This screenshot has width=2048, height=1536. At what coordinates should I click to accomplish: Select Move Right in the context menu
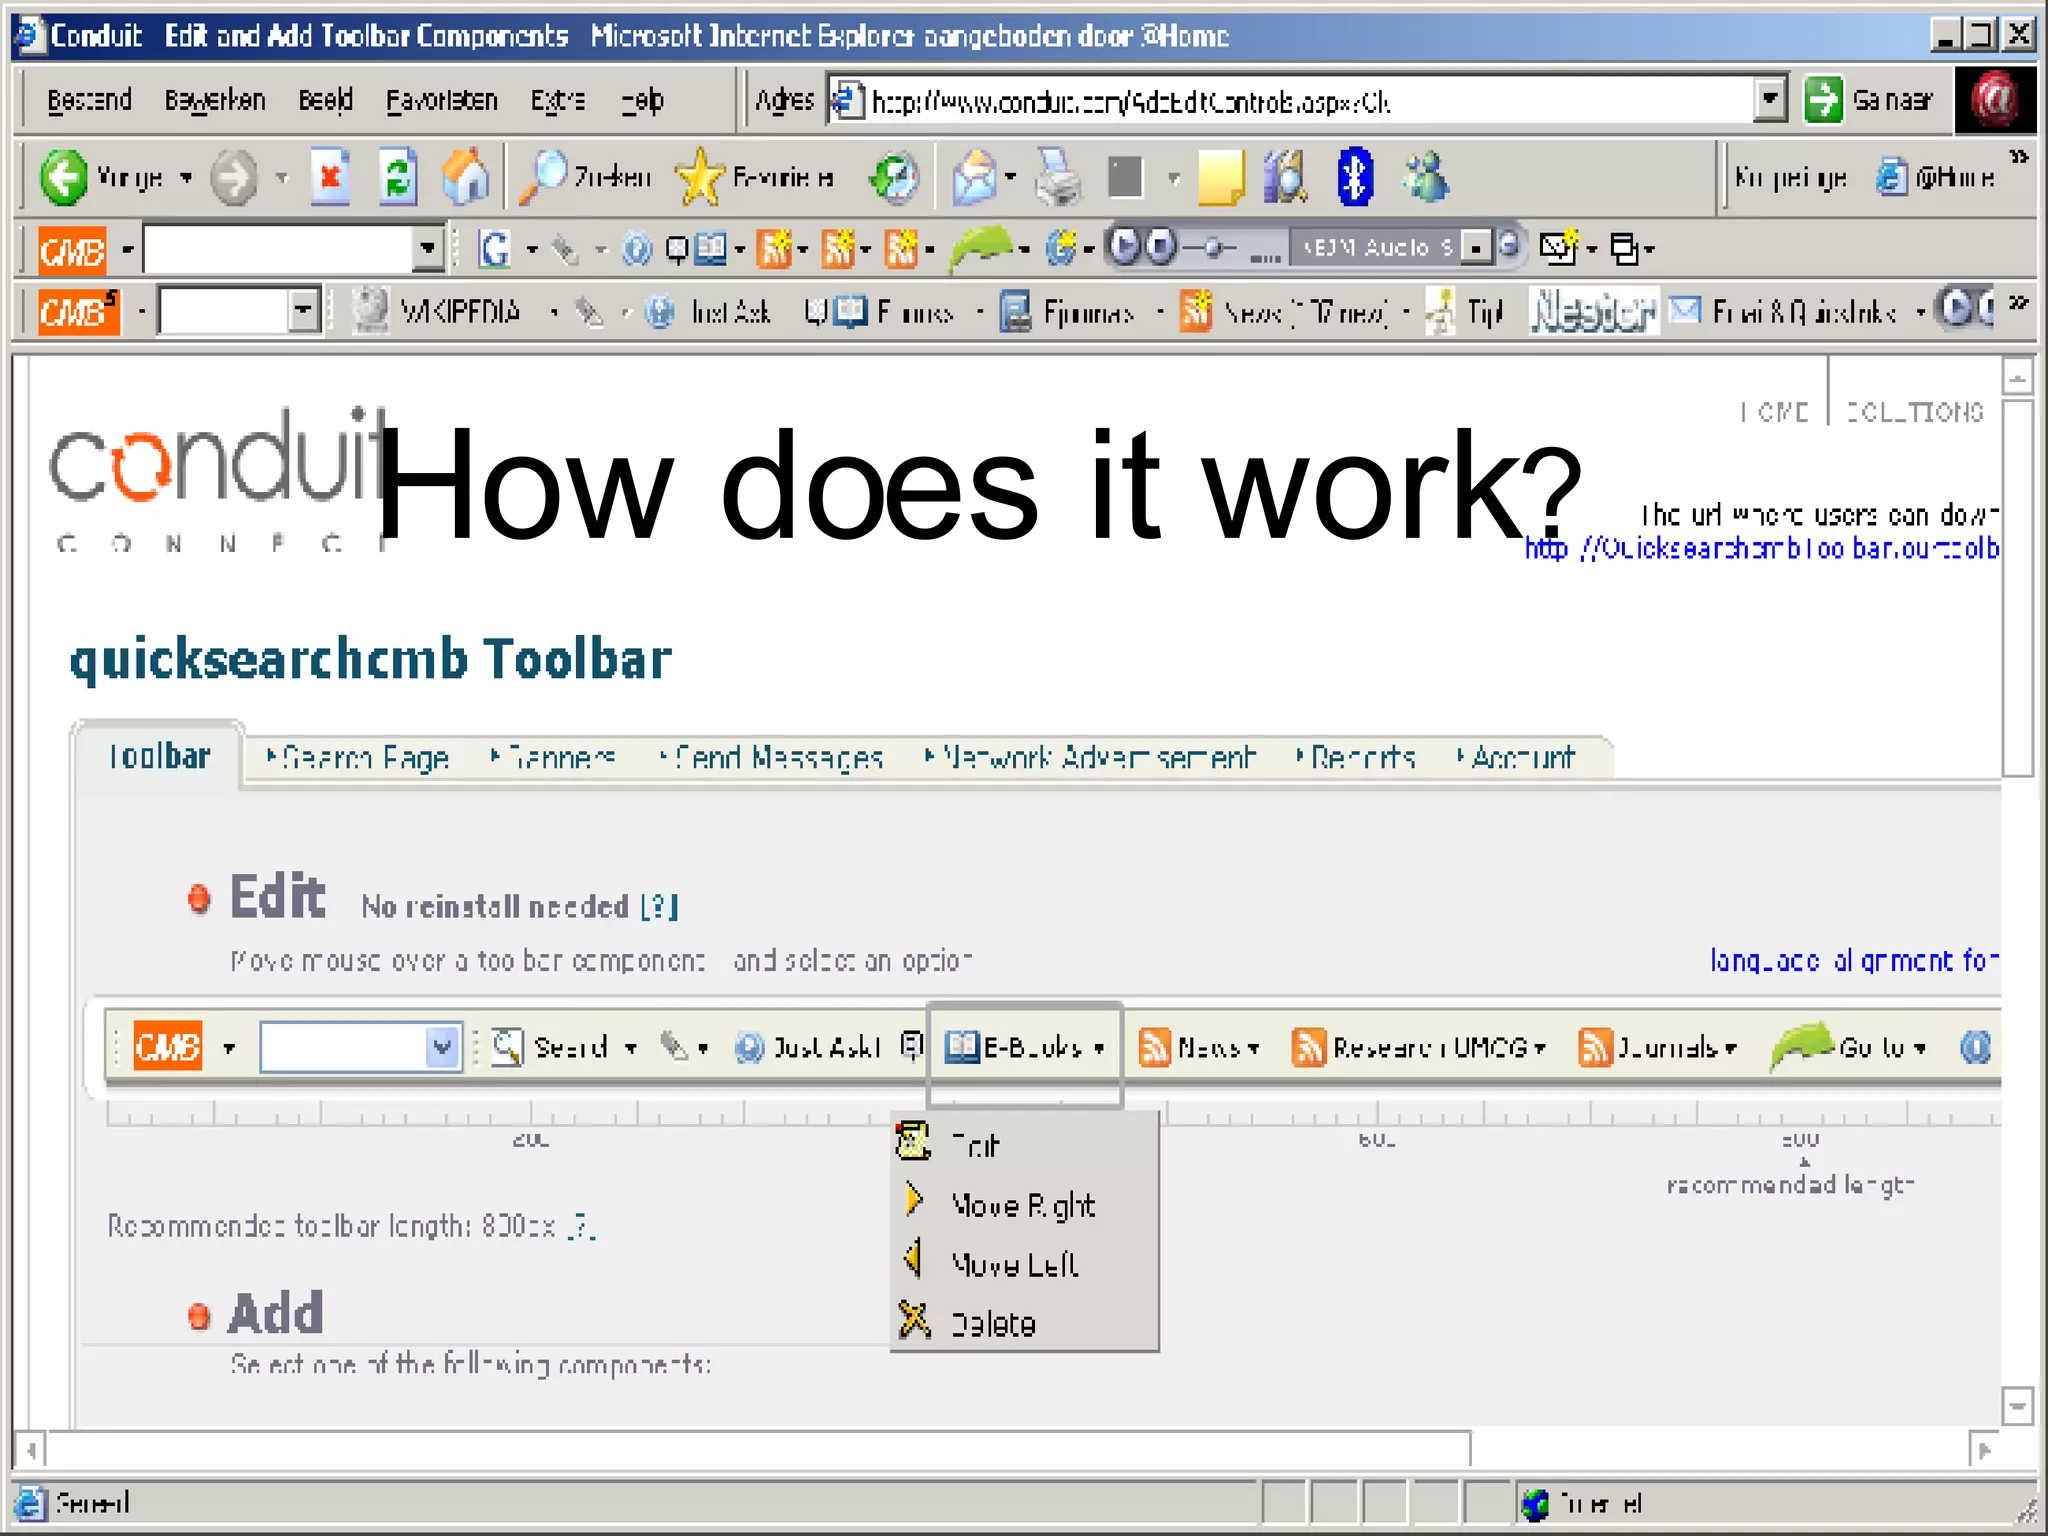click(1024, 1204)
